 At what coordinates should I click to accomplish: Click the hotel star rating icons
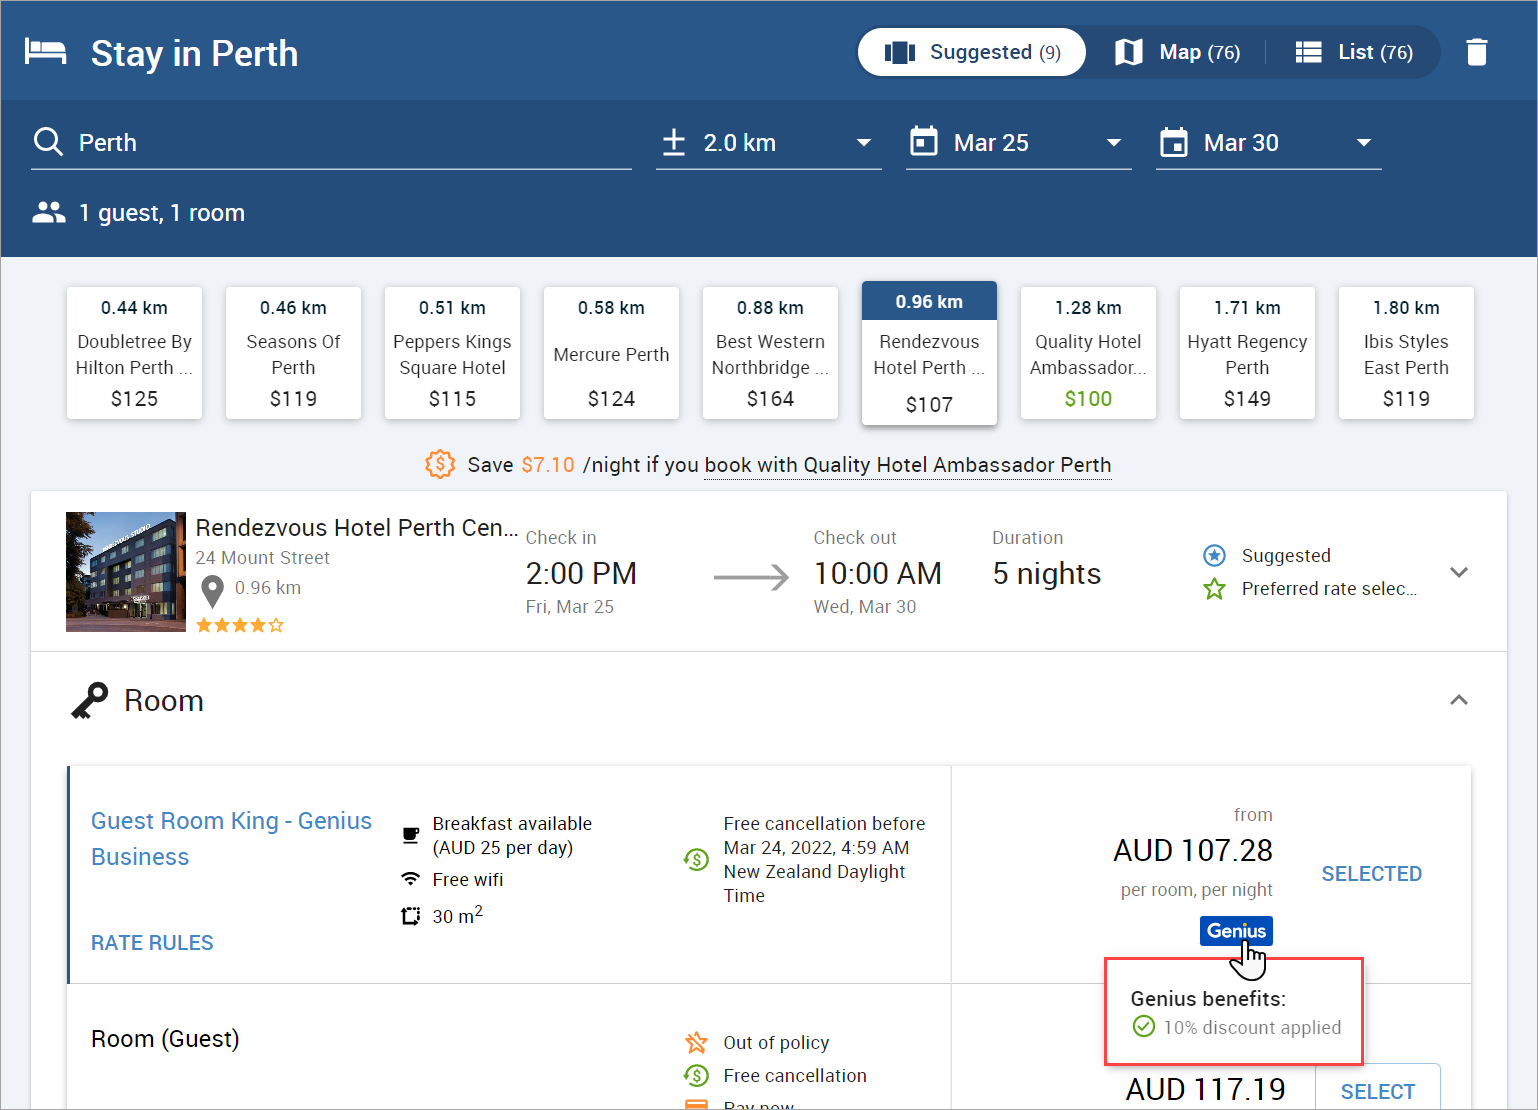coord(240,625)
